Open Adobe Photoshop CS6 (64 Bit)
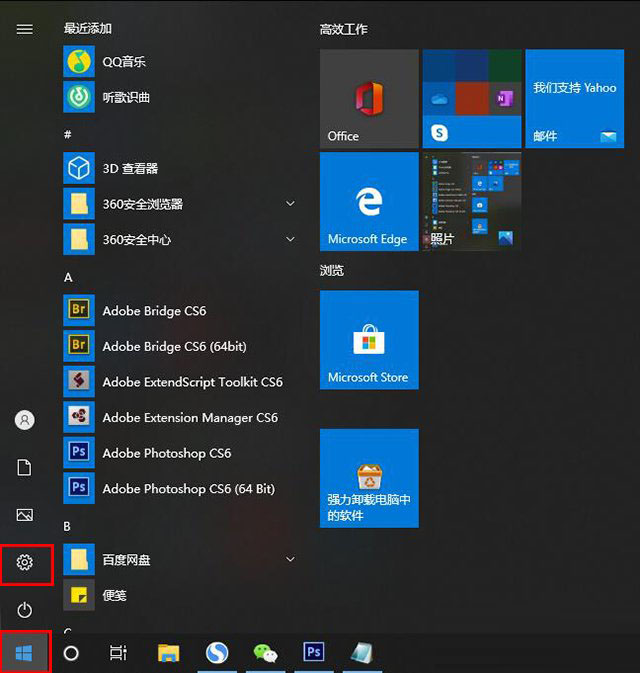The image size is (640, 673). (188, 489)
